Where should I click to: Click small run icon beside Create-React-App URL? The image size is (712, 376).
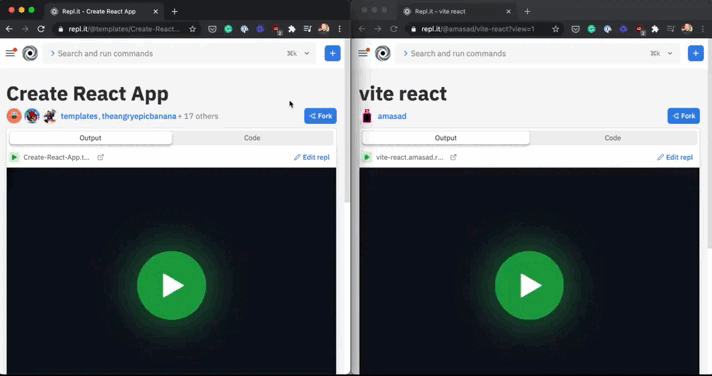click(14, 157)
